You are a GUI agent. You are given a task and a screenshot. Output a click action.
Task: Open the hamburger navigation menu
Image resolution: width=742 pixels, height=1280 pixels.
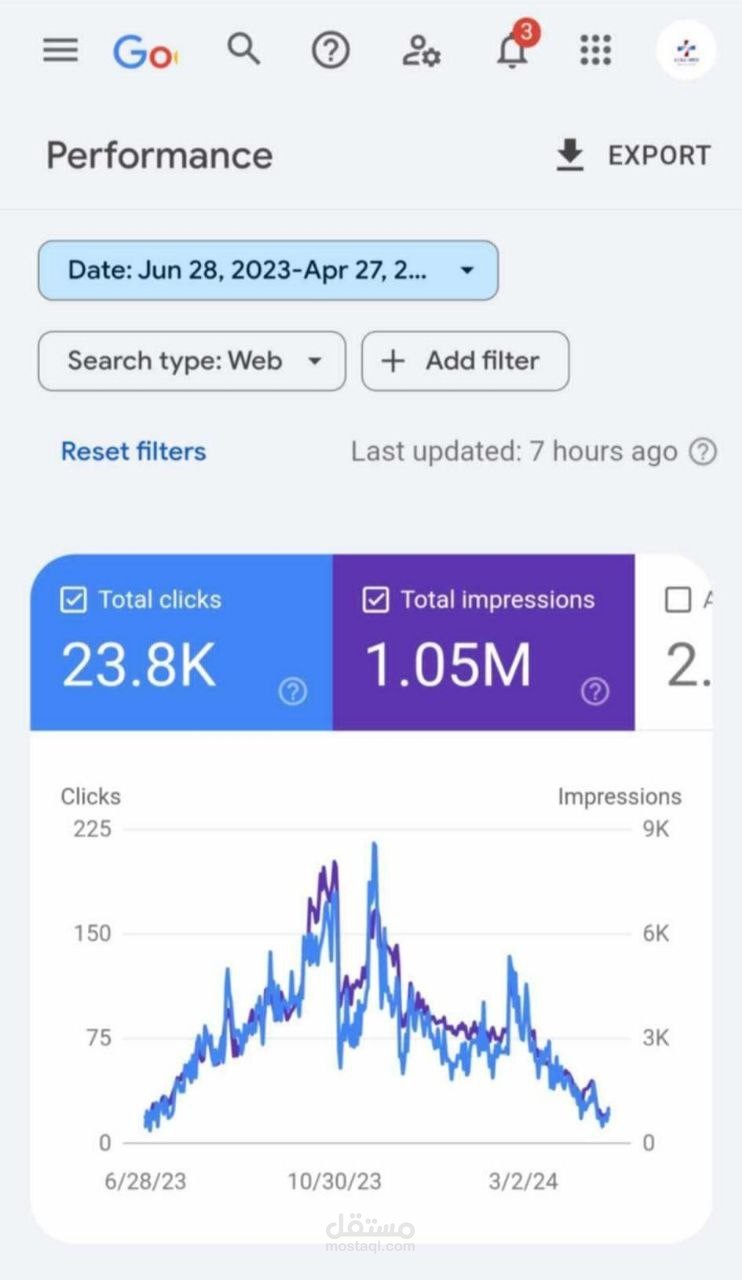pos(60,50)
